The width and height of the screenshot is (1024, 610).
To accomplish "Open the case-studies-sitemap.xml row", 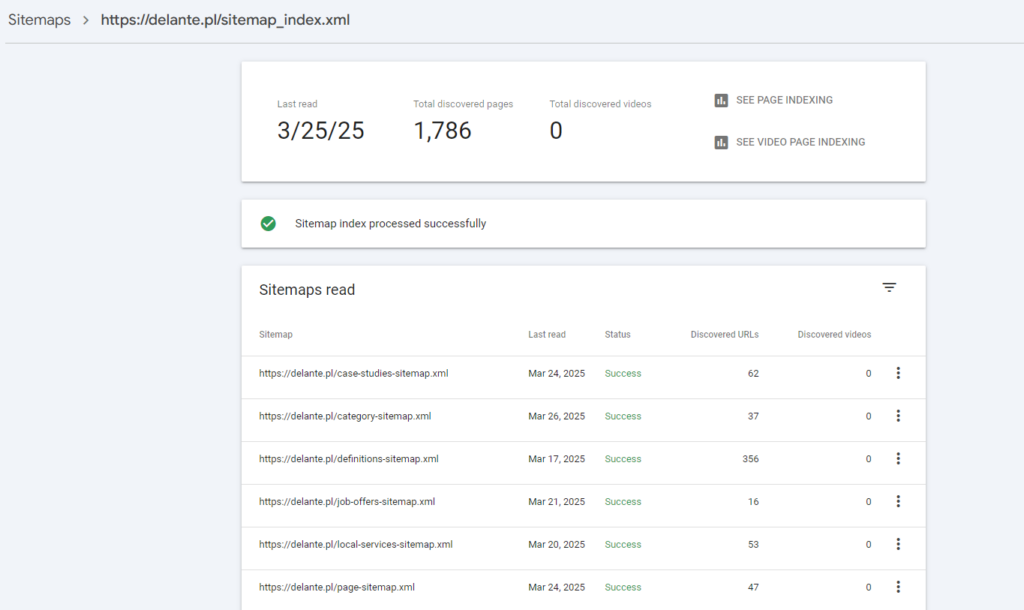I will [353, 374].
